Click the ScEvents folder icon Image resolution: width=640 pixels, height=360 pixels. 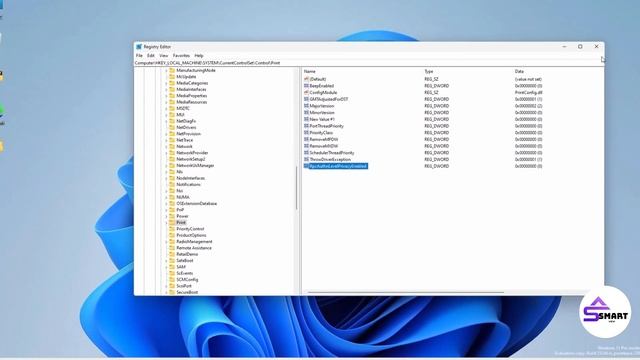(x=172, y=273)
